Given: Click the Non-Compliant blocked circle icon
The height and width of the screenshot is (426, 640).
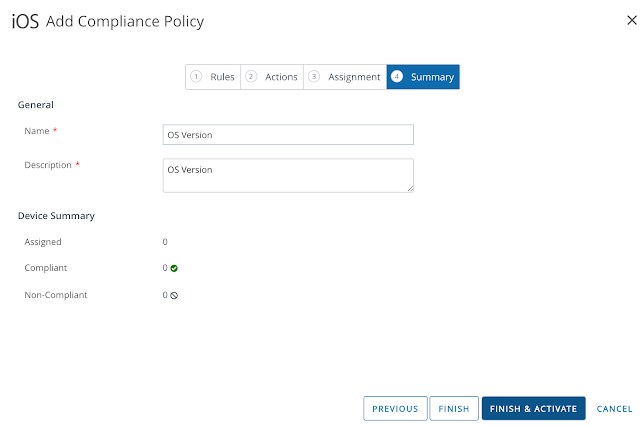Looking at the screenshot, I should coord(174,296).
